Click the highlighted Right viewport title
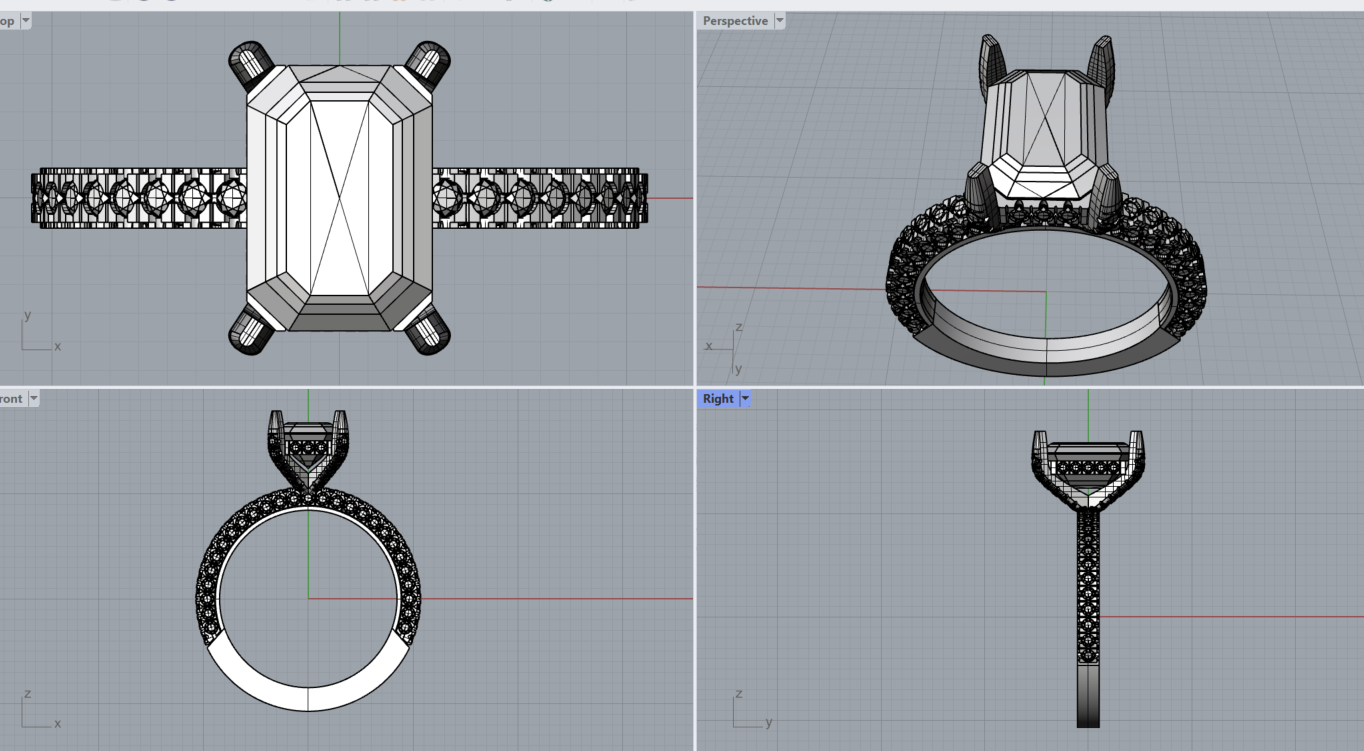 coord(718,399)
